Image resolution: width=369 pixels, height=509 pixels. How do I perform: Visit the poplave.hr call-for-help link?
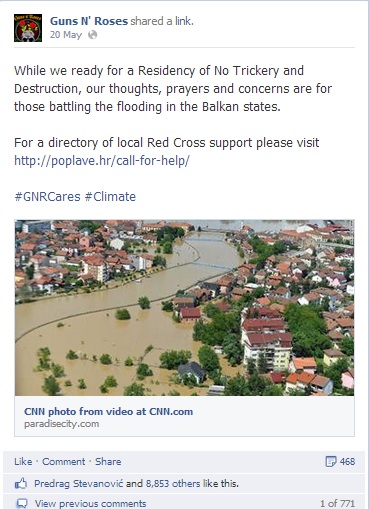(102, 161)
